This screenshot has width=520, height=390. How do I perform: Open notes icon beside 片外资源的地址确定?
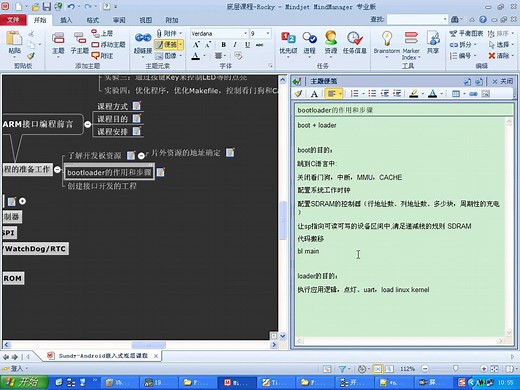(230, 153)
